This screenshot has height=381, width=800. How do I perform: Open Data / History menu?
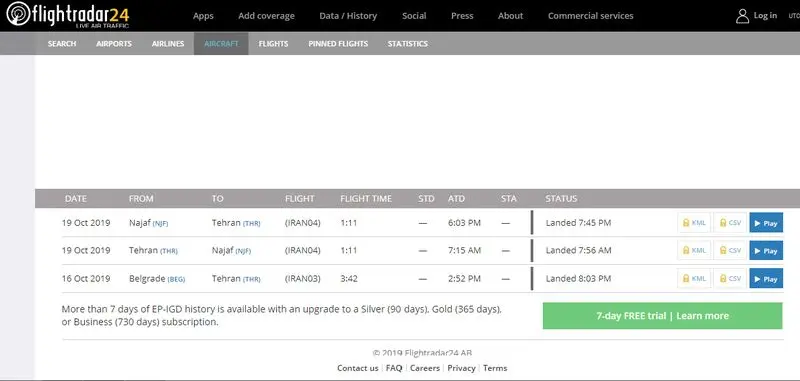point(348,16)
